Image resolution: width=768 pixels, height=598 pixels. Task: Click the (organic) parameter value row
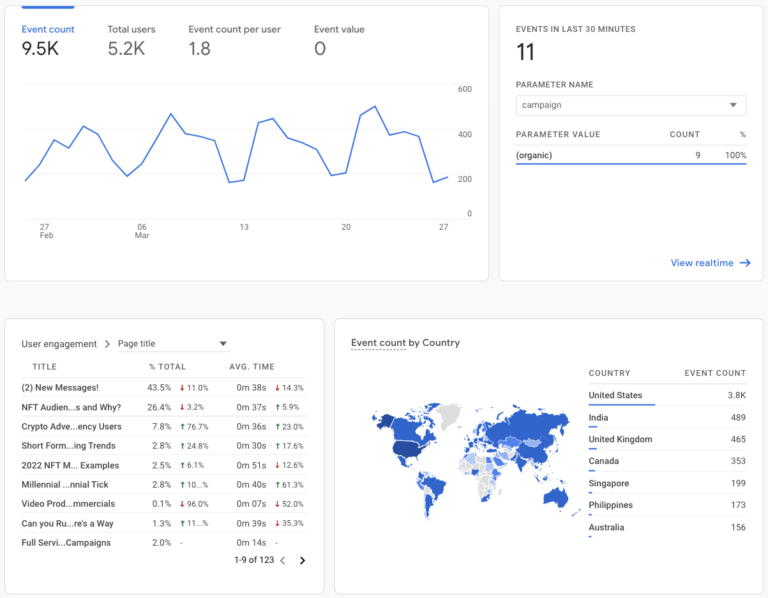coord(630,155)
